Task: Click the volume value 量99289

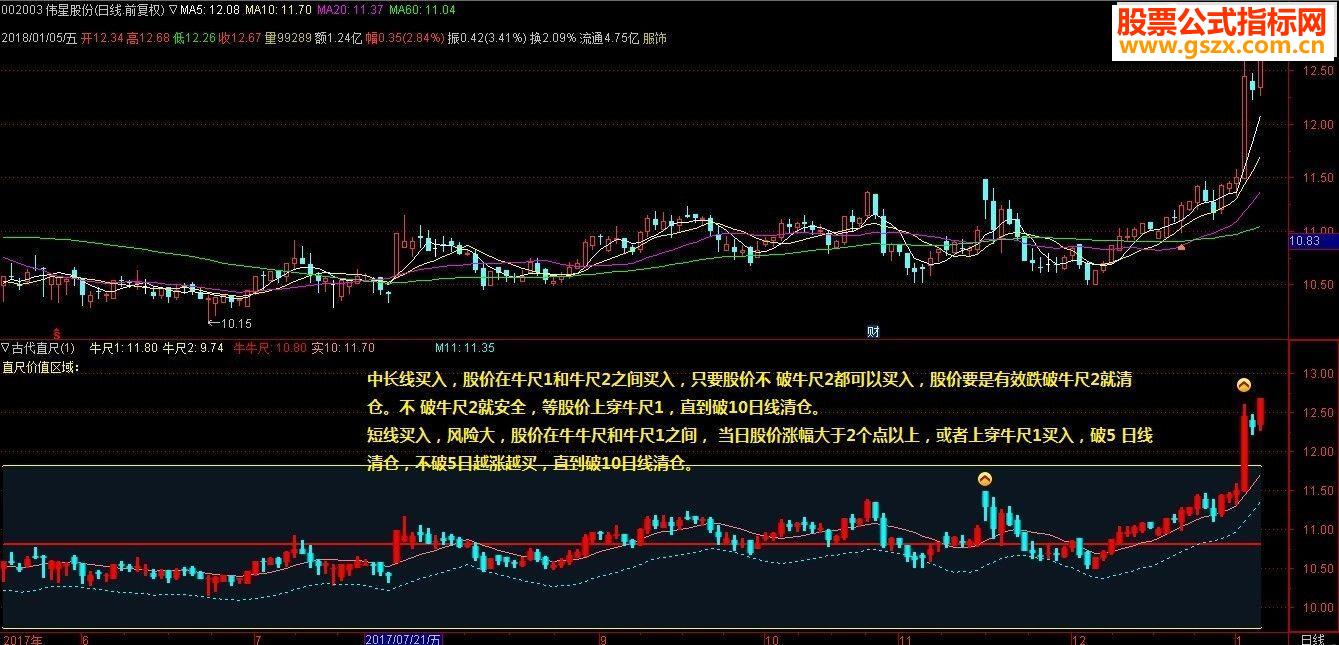Action: pyautogui.click(x=288, y=38)
